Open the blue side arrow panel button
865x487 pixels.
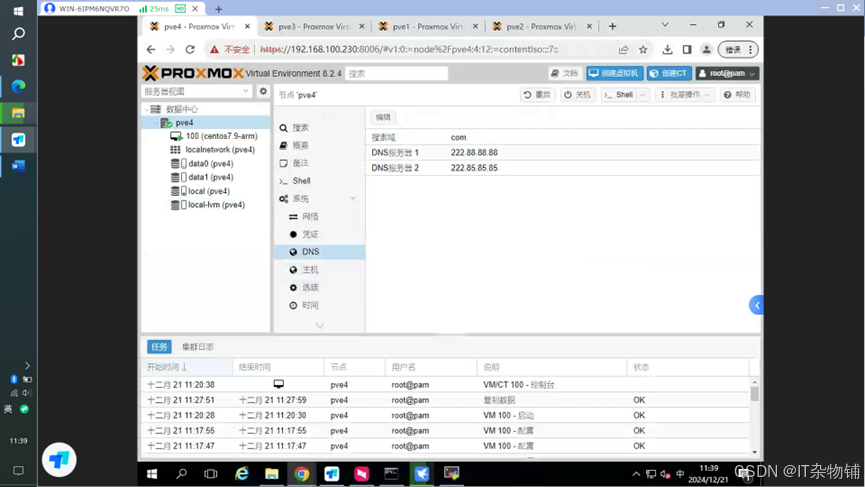click(757, 305)
